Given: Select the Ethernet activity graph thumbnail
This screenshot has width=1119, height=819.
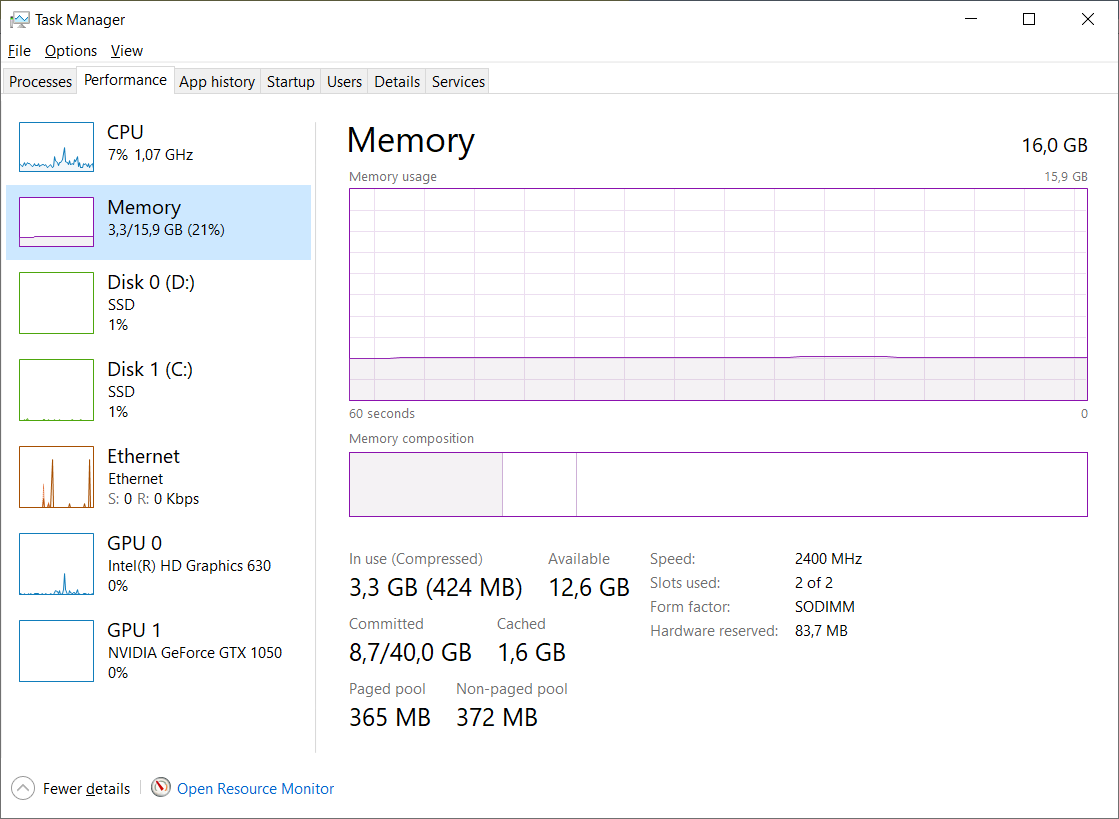Looking at the screenshot, I should (56, 477).
